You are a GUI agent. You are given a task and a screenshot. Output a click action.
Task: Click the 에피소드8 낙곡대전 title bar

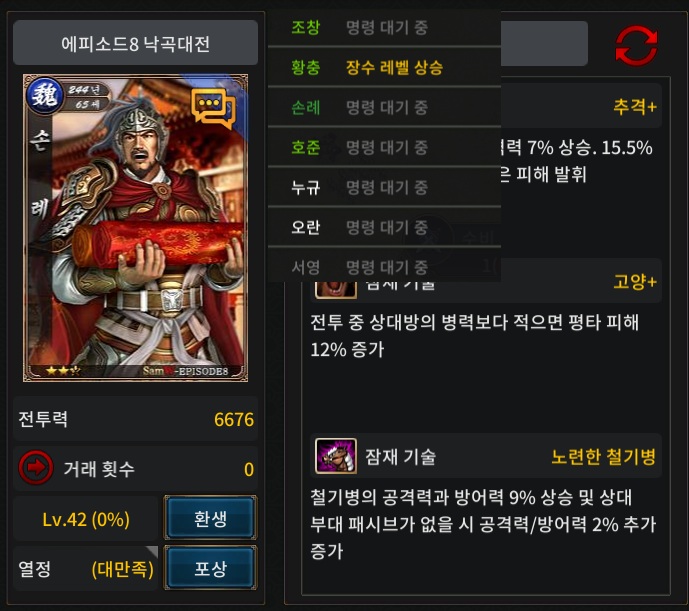tap(135, 43)
